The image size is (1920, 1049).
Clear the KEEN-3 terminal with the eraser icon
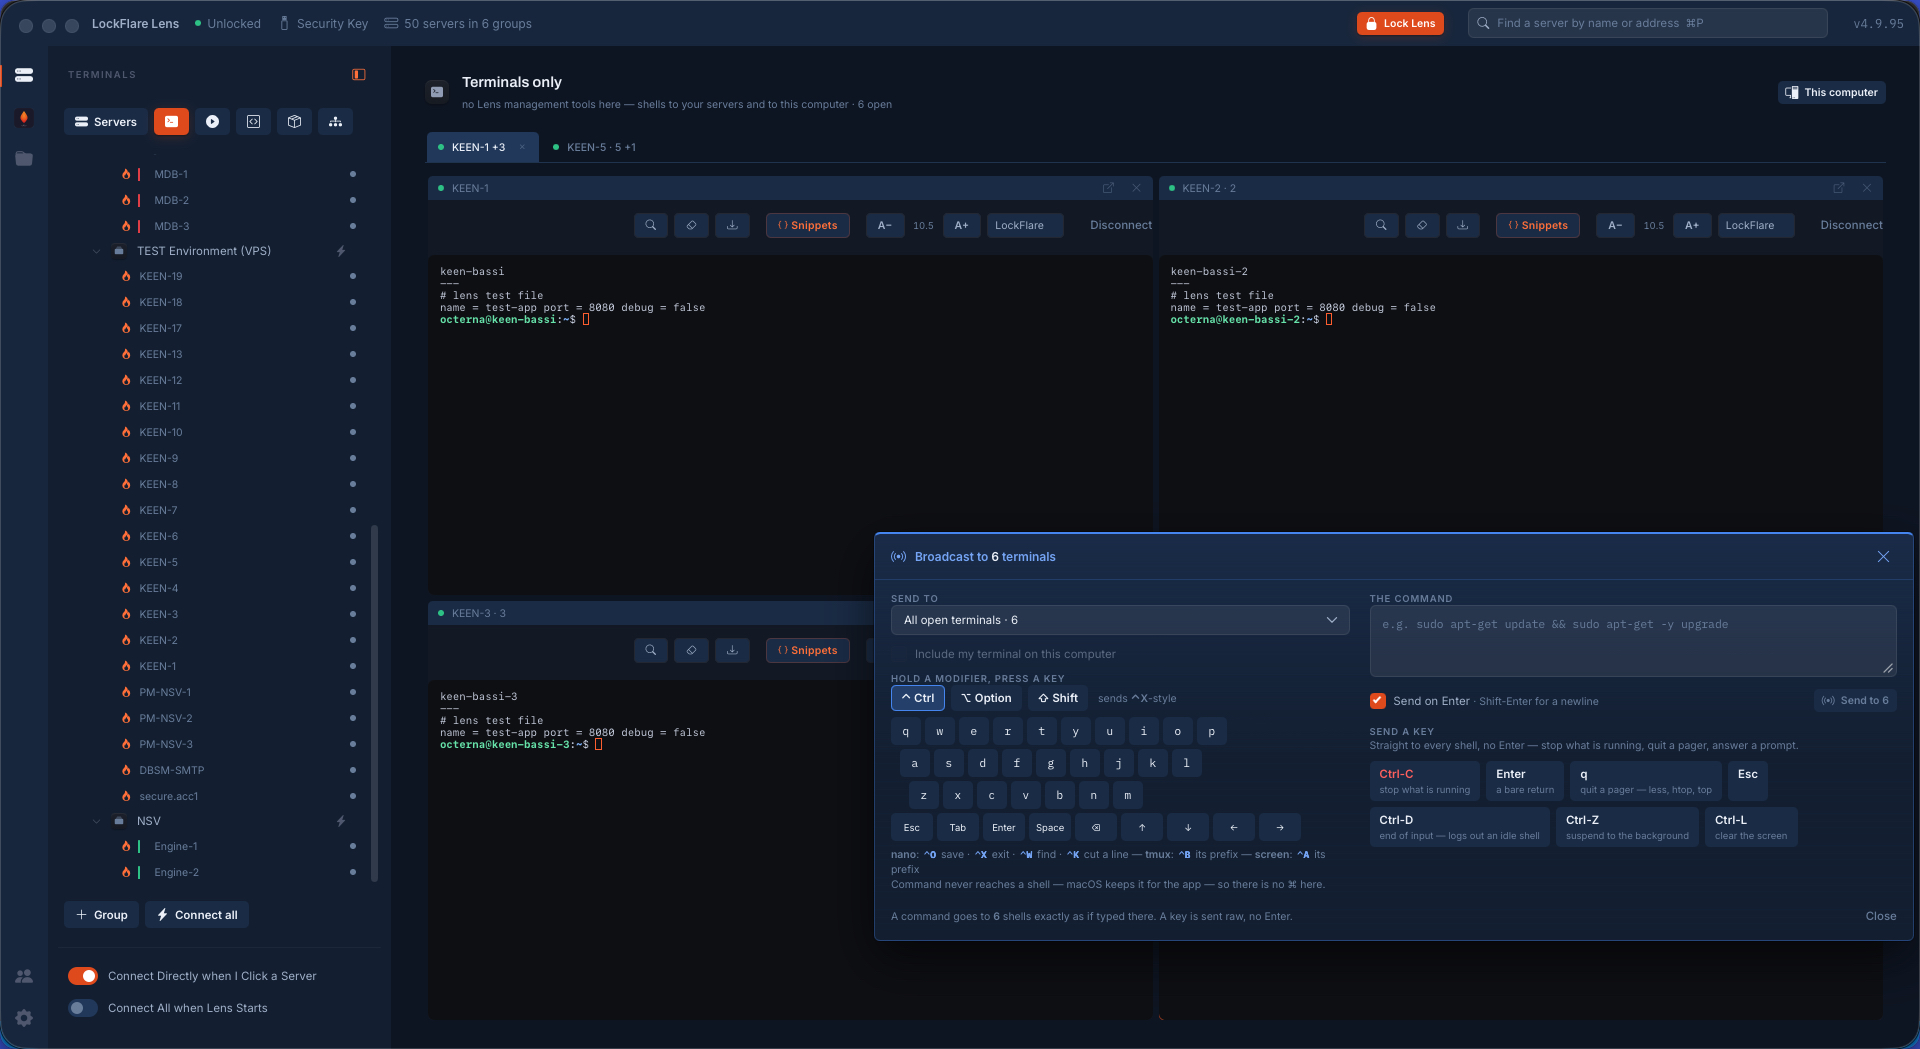tap(691, 650)
